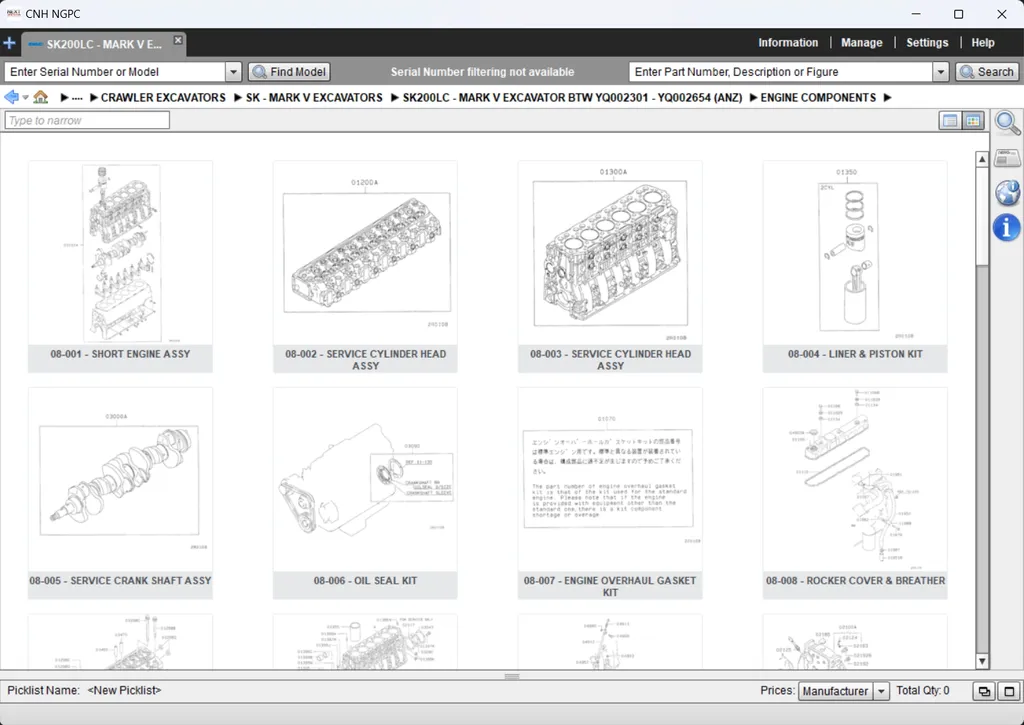The image size is (1024, 725).
Task: Click the vertical scrollbar thumb
Action: [x=982, y=216]
